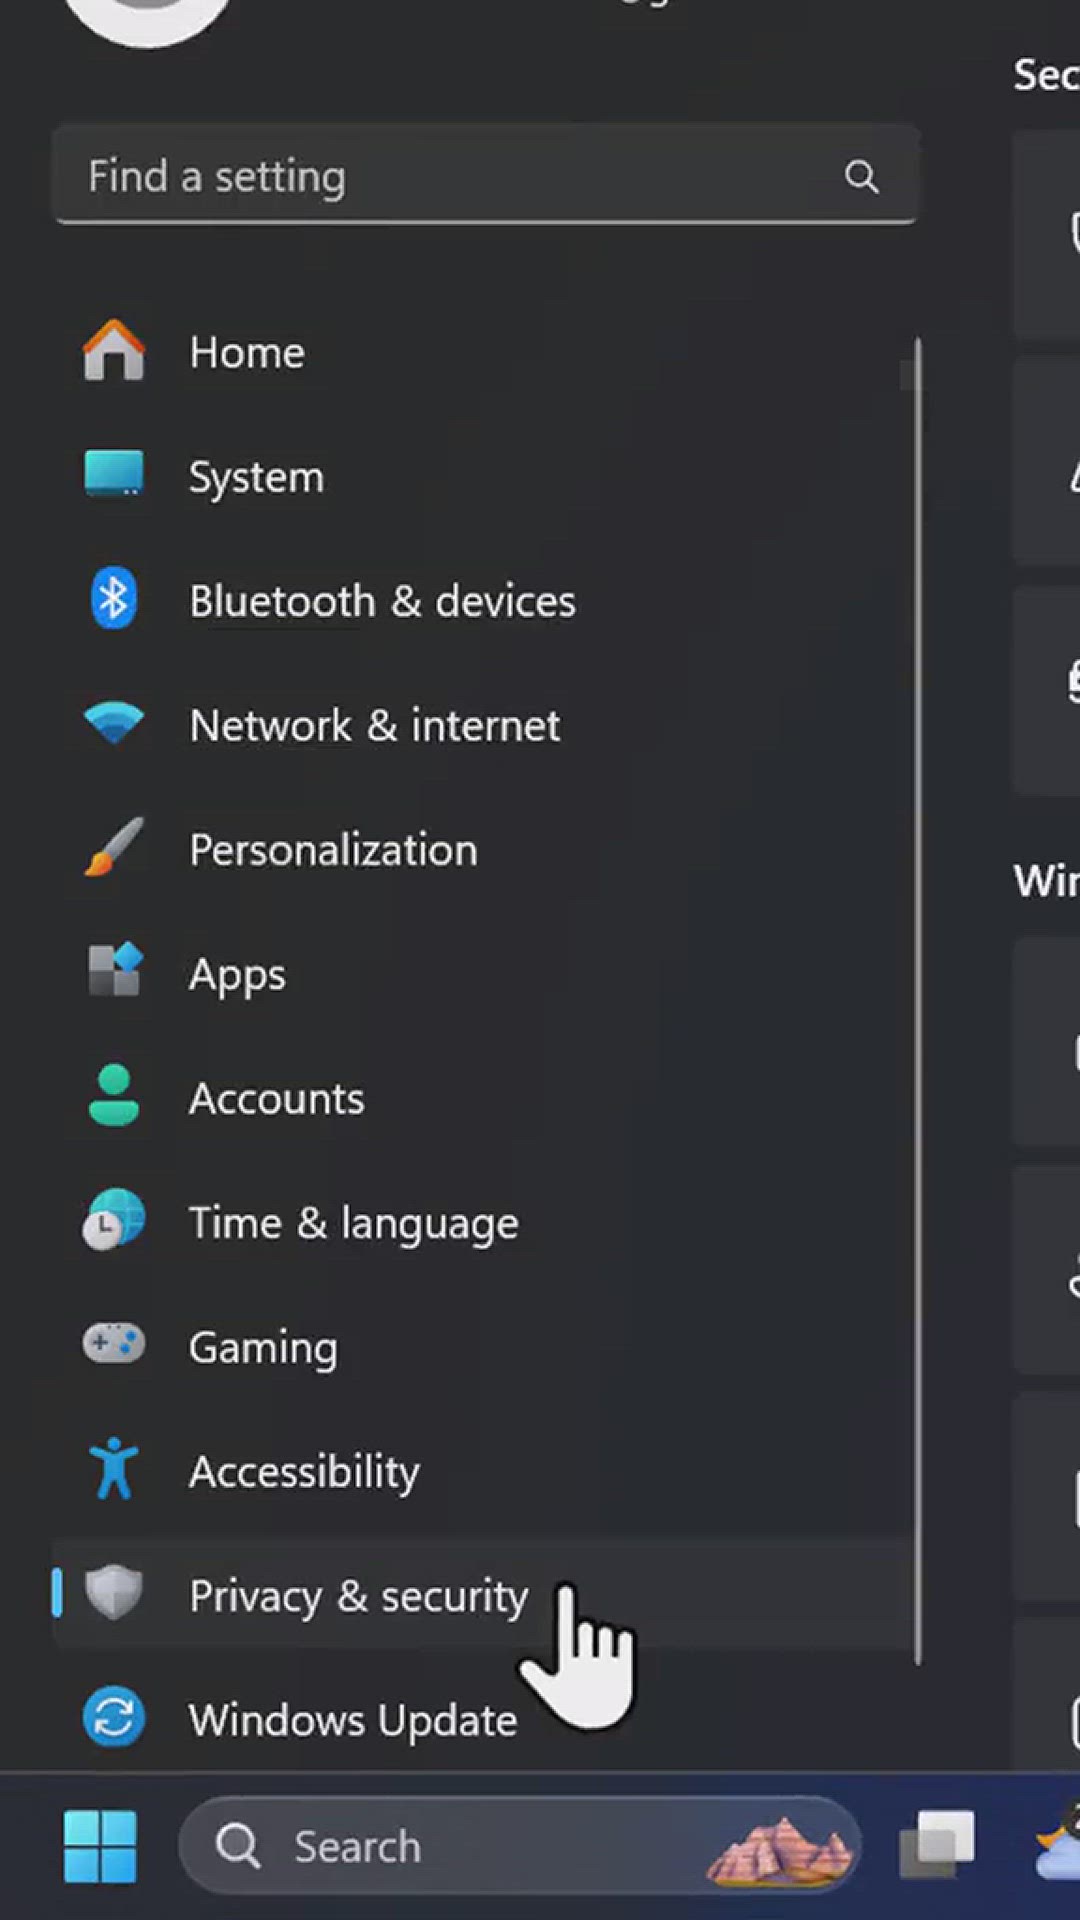Switch to the Windows Update page
1080x1920 pixels.
[x=352, y=1720]
